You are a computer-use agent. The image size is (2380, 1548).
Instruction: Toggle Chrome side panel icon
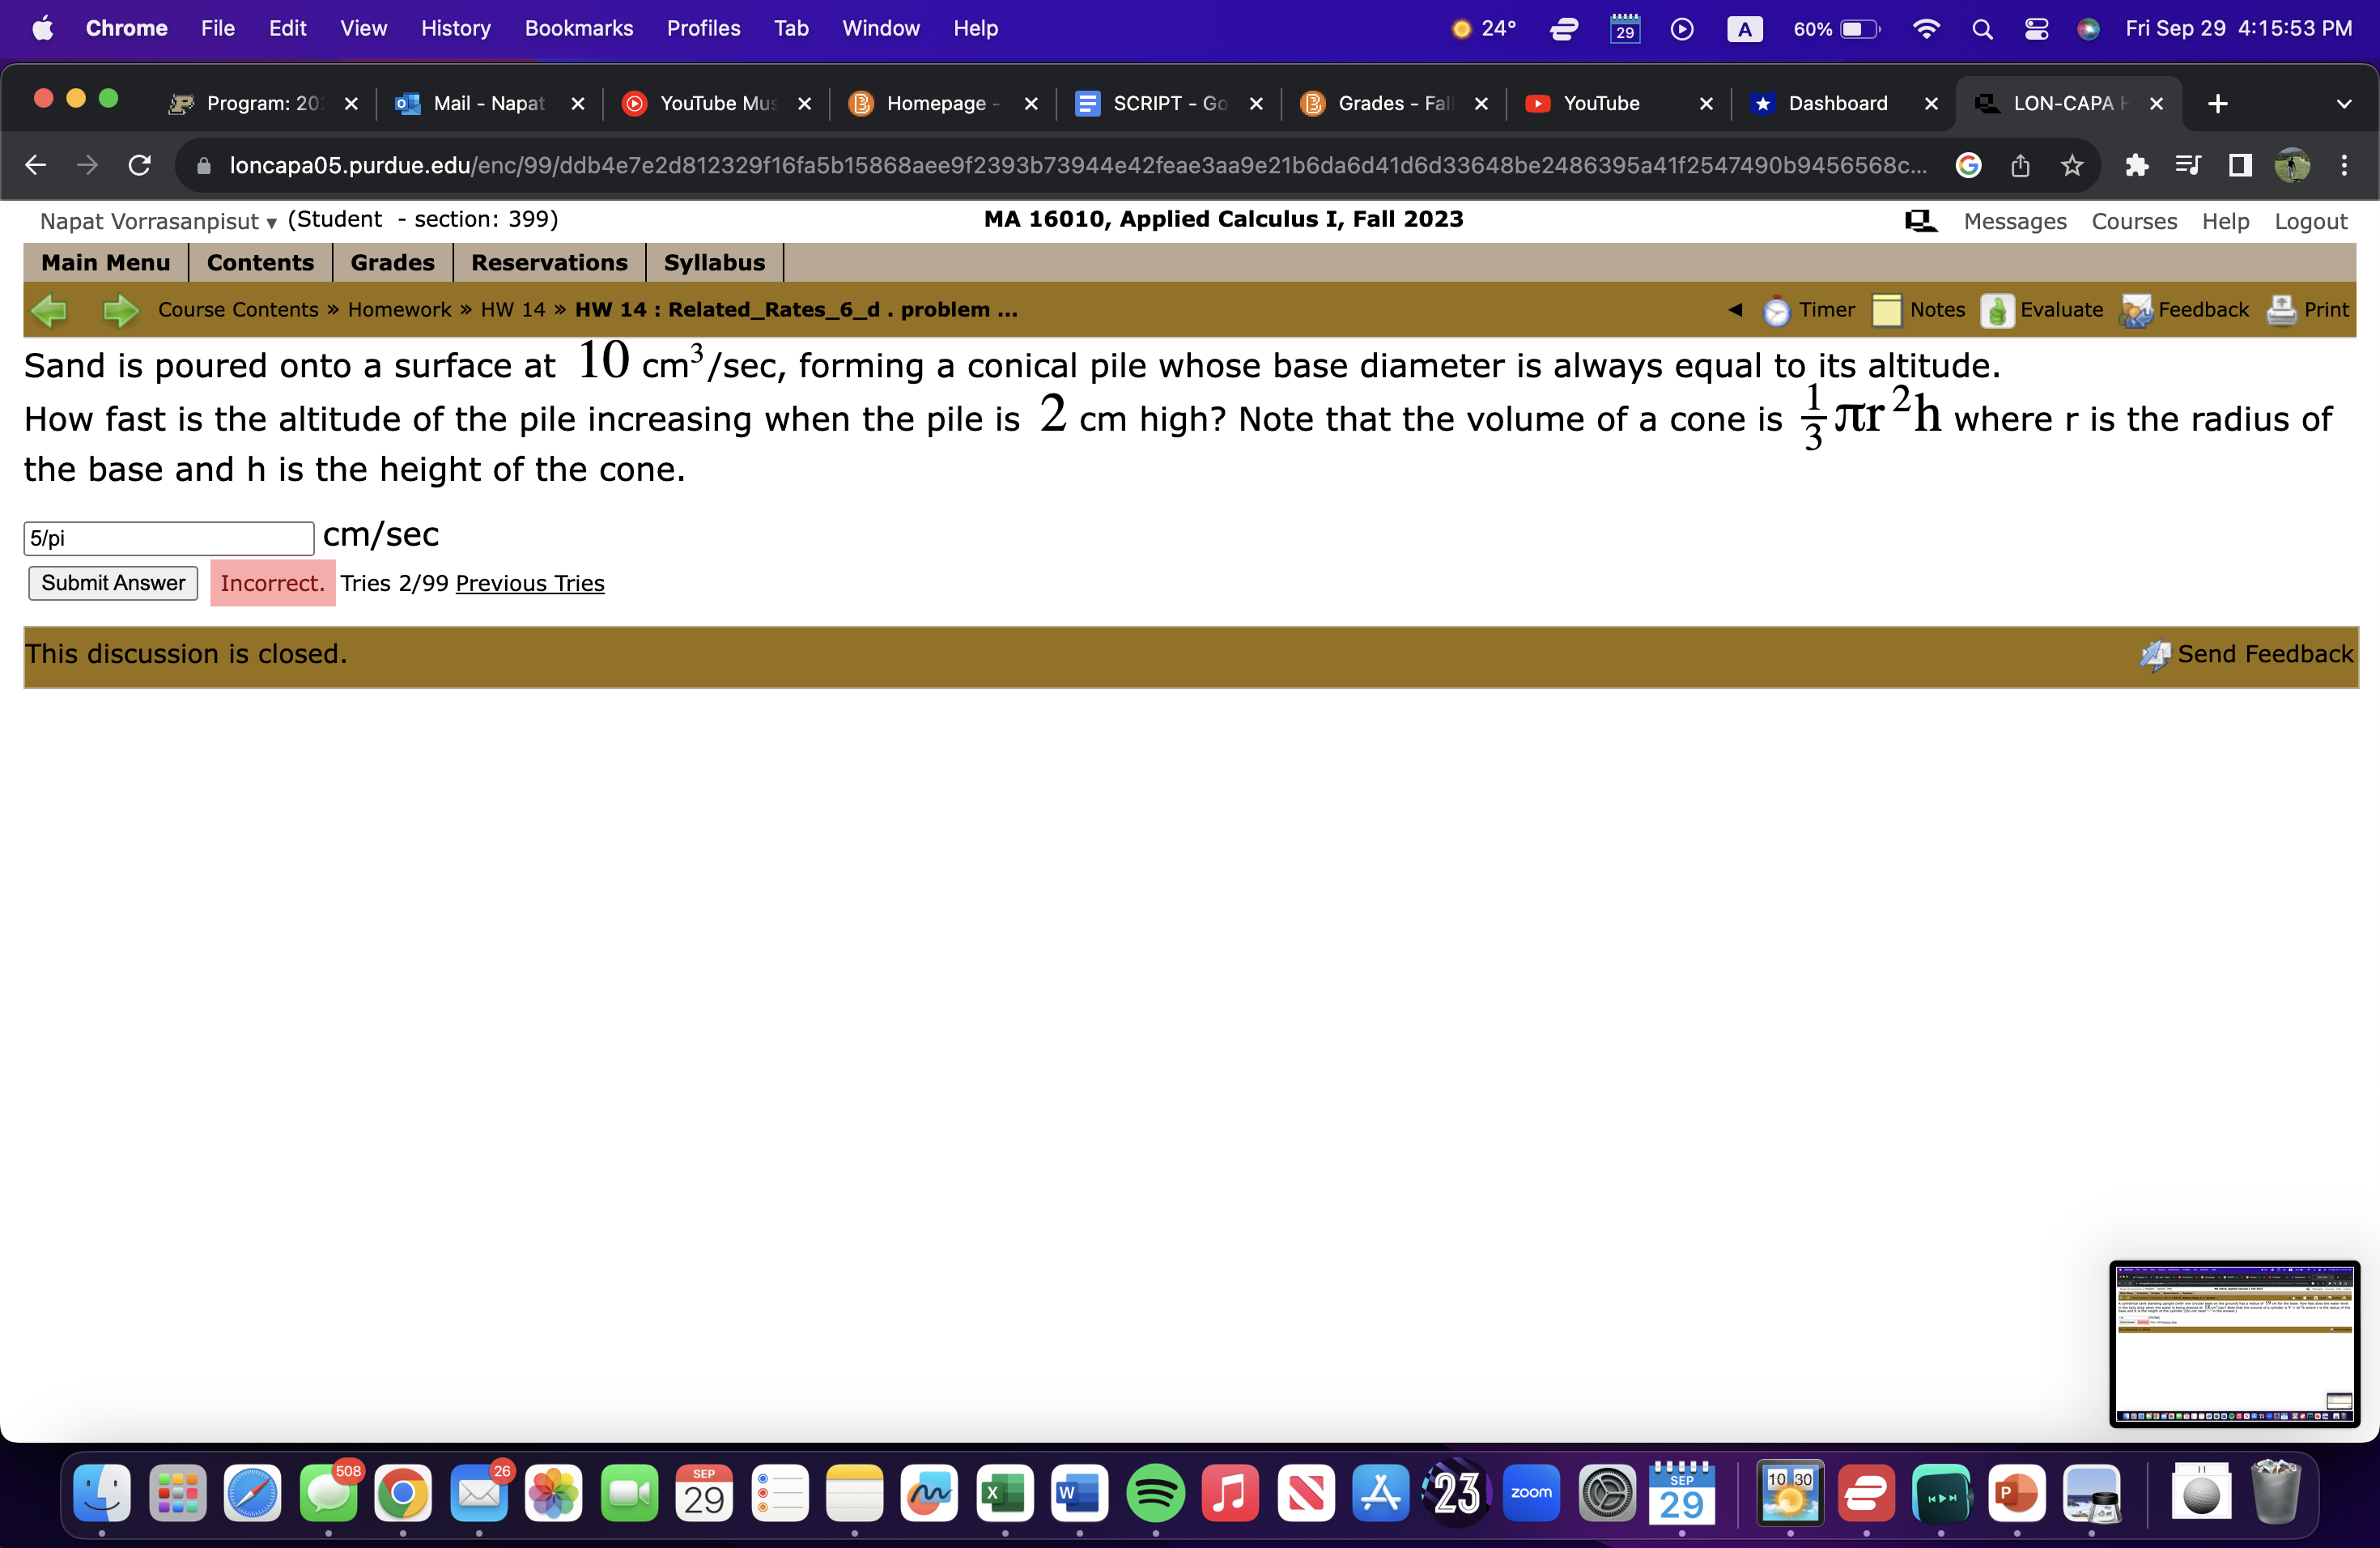coord(2240,165)
